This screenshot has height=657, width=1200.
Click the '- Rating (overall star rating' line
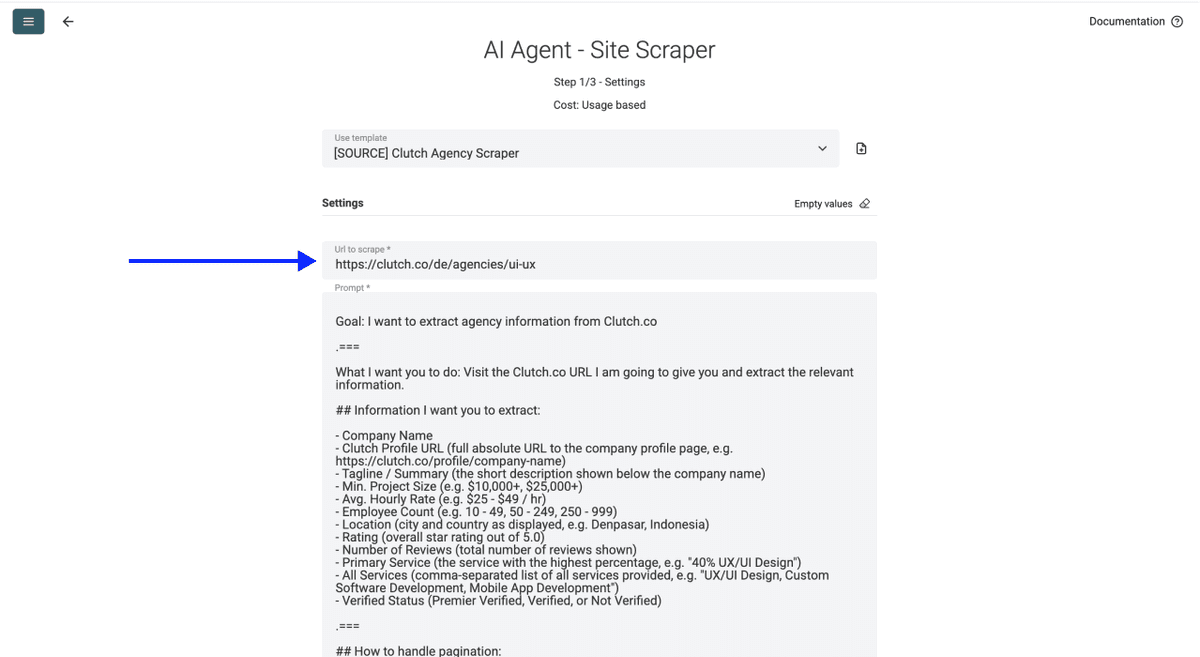pyautogui.click(x=440, y=537)
